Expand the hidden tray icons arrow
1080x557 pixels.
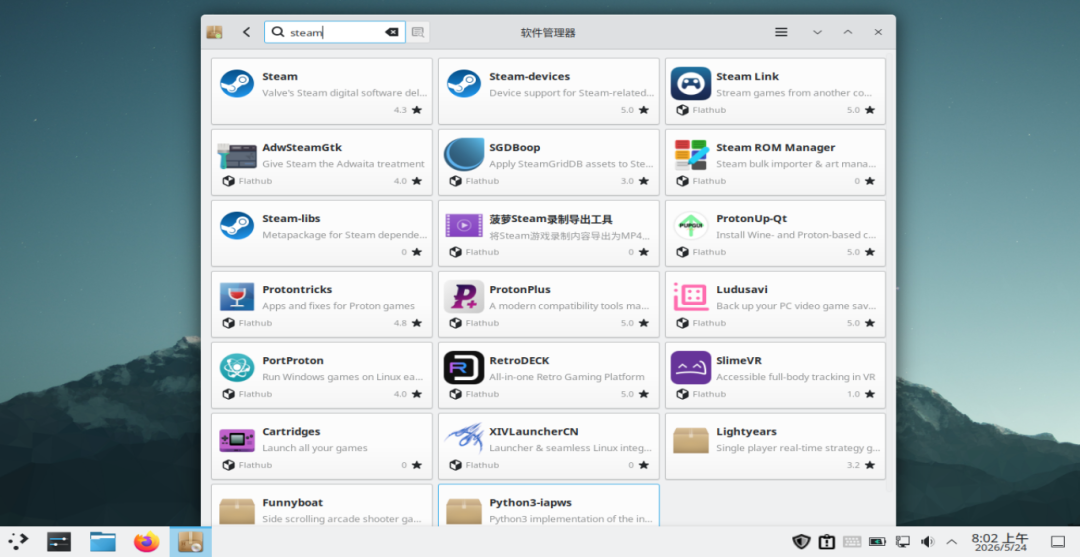coord(952,542)
